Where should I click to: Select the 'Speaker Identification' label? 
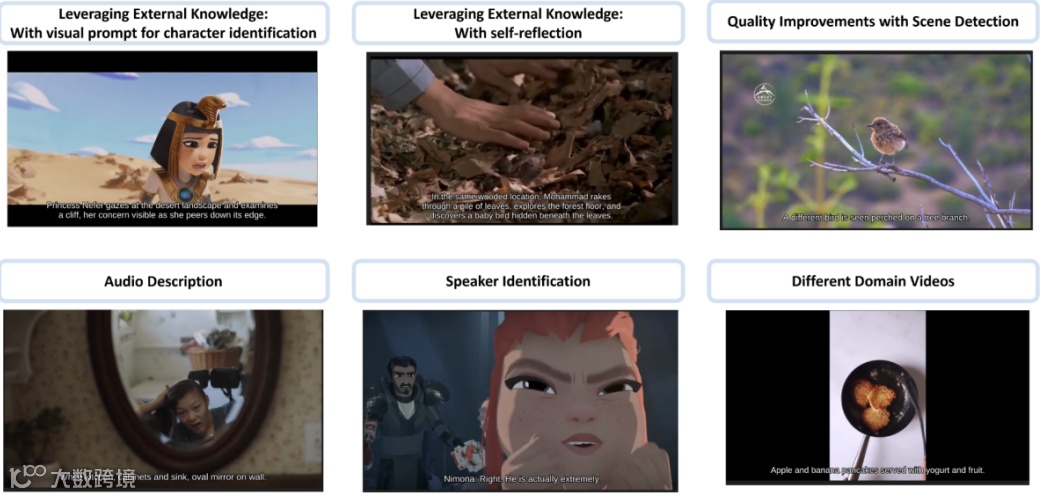518,281
